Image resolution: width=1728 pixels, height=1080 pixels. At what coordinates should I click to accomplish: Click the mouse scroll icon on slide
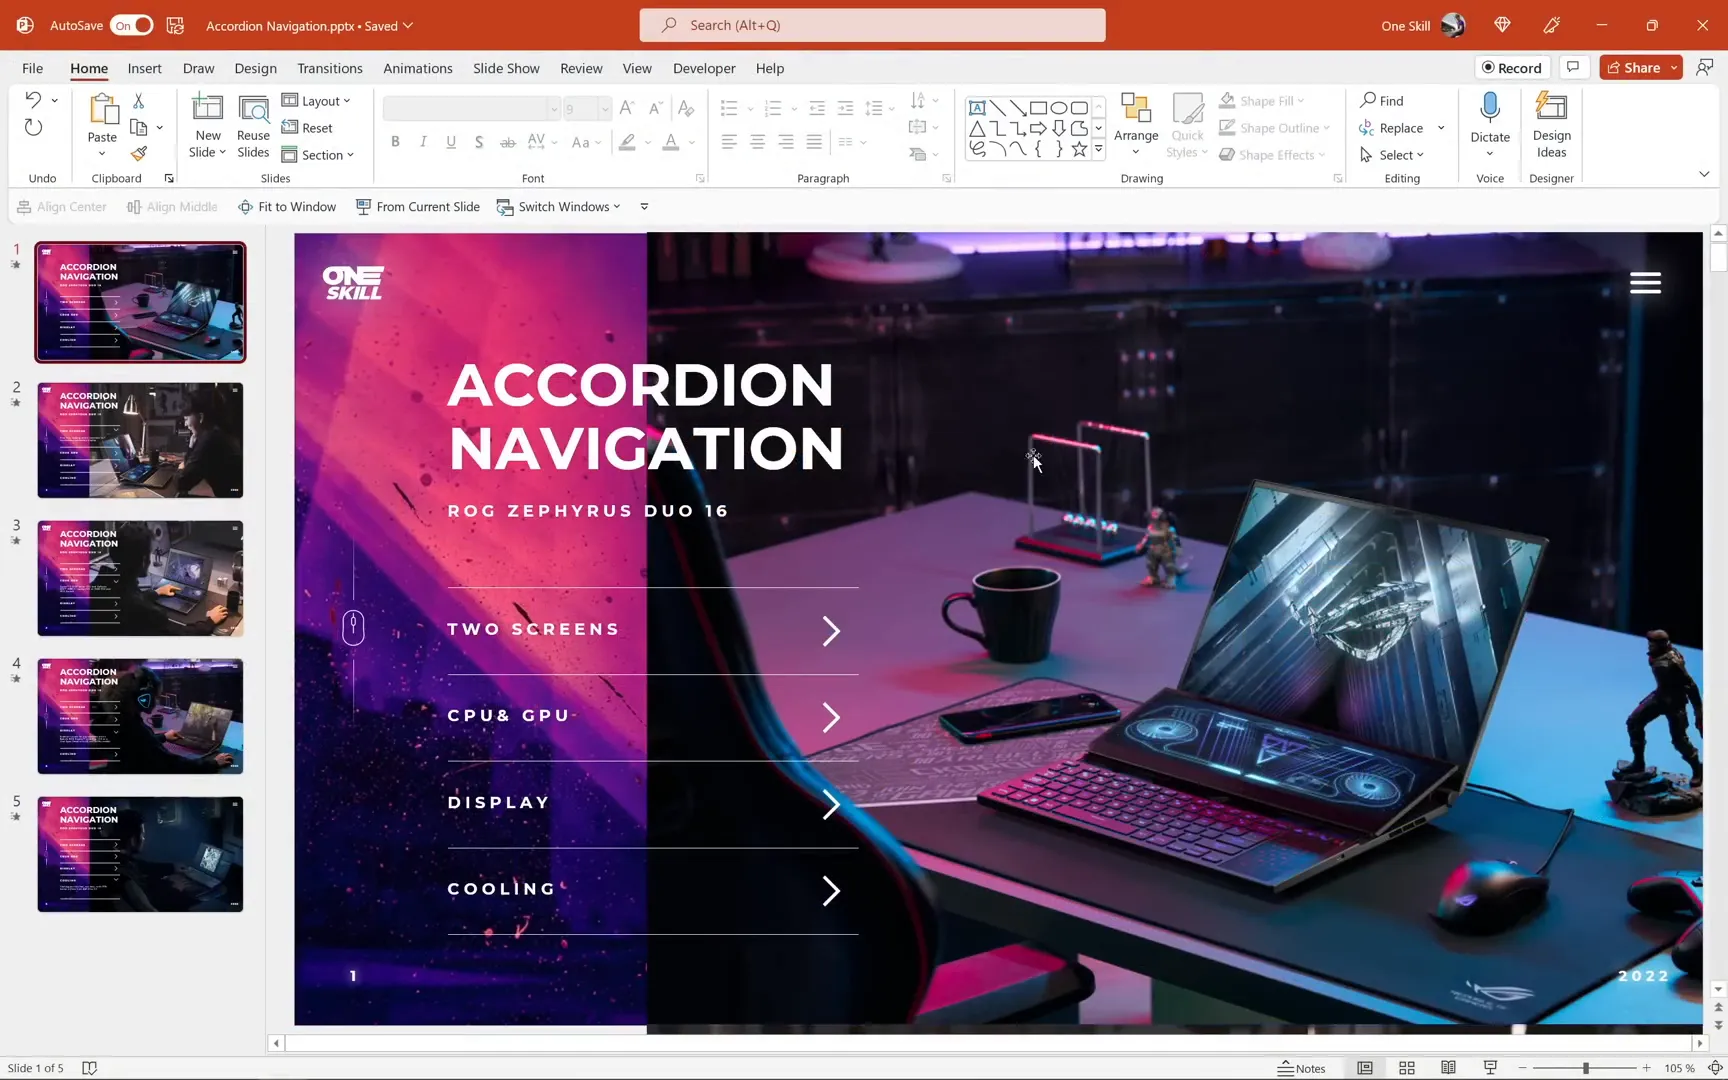pos(353,628)
